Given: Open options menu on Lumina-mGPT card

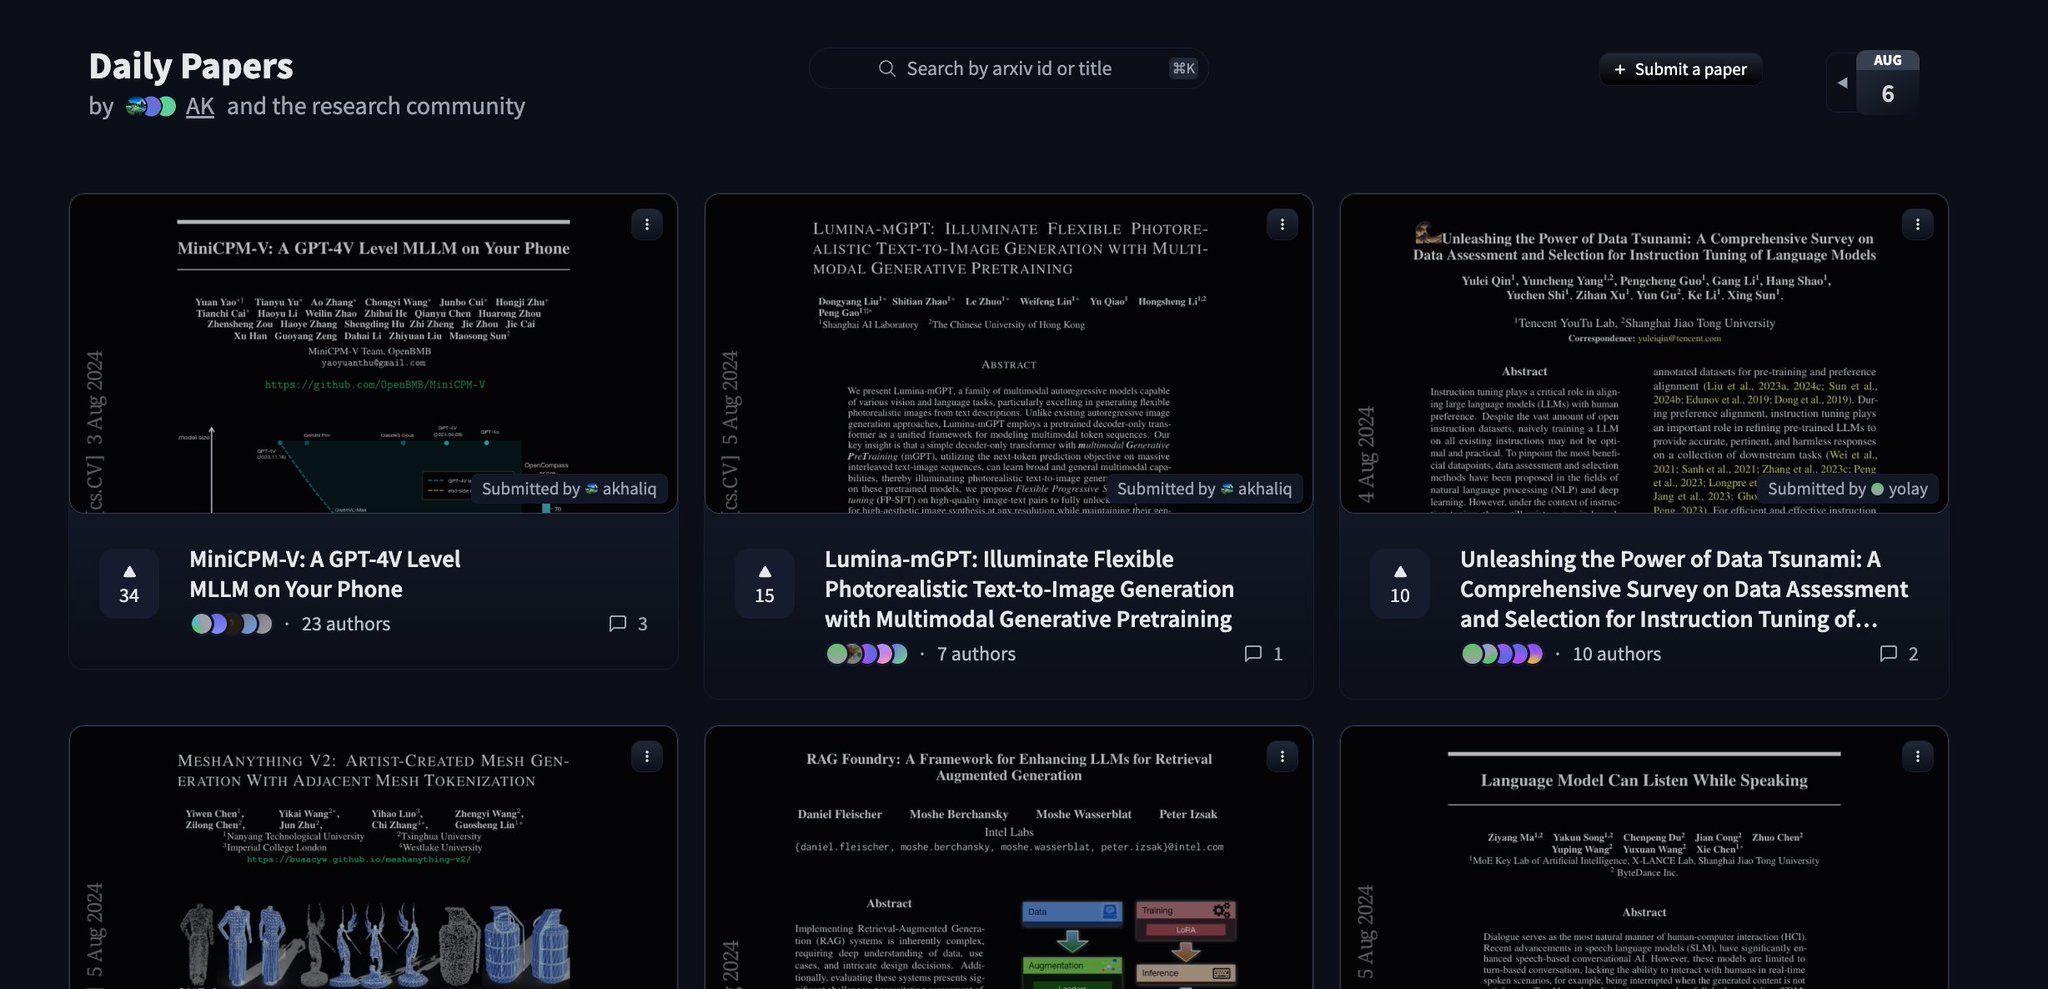Looking at the screenshot, I should [x=1282, y=224].
